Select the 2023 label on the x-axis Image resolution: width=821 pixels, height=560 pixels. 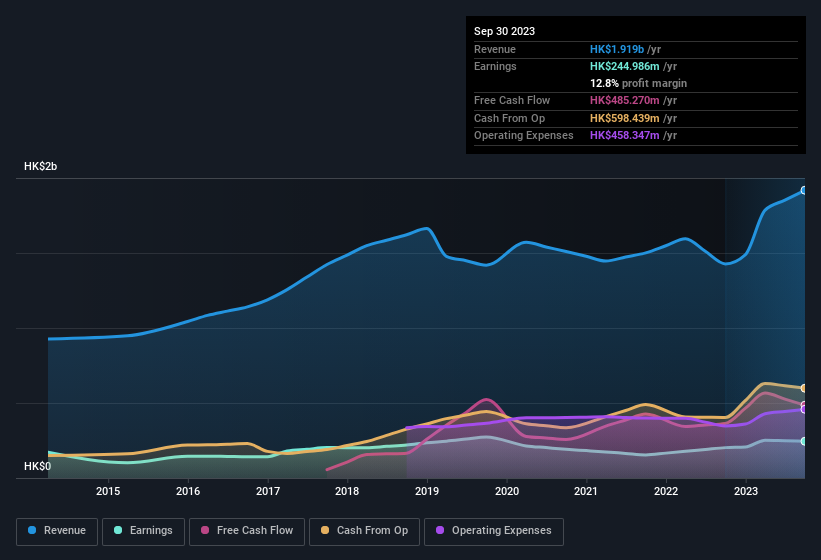coord(745,491)
